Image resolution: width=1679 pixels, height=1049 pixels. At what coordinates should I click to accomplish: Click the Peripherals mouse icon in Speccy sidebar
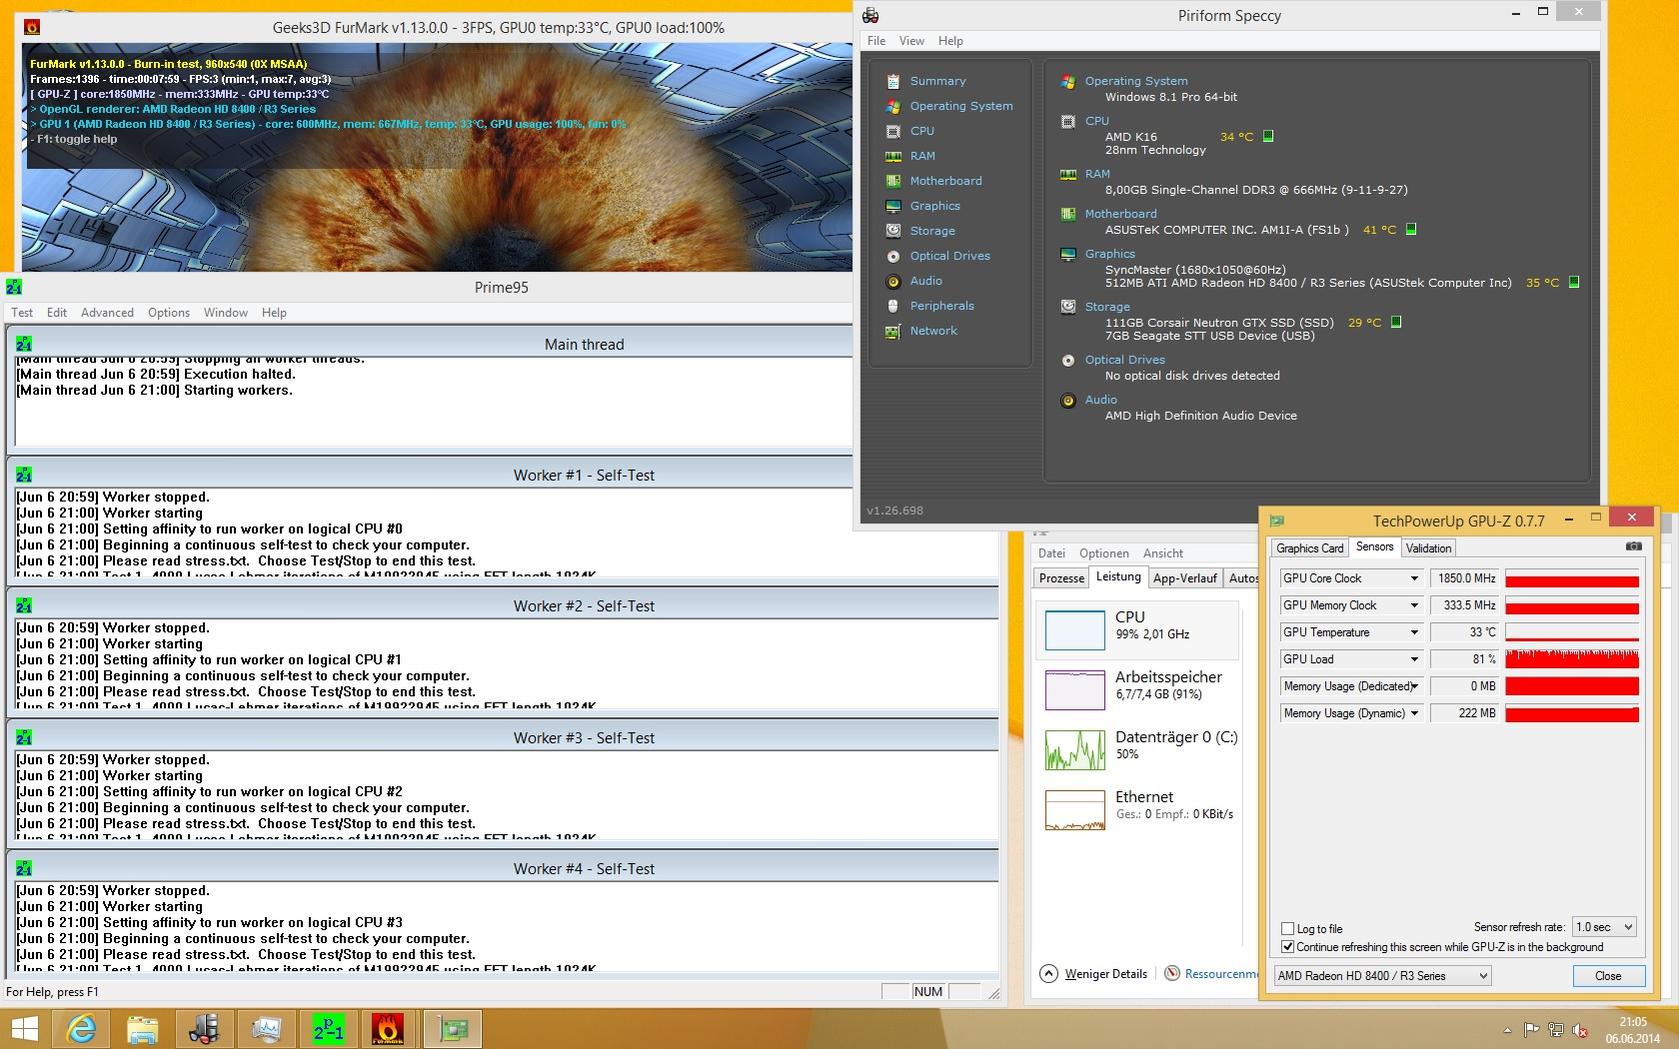coord(893,306)
